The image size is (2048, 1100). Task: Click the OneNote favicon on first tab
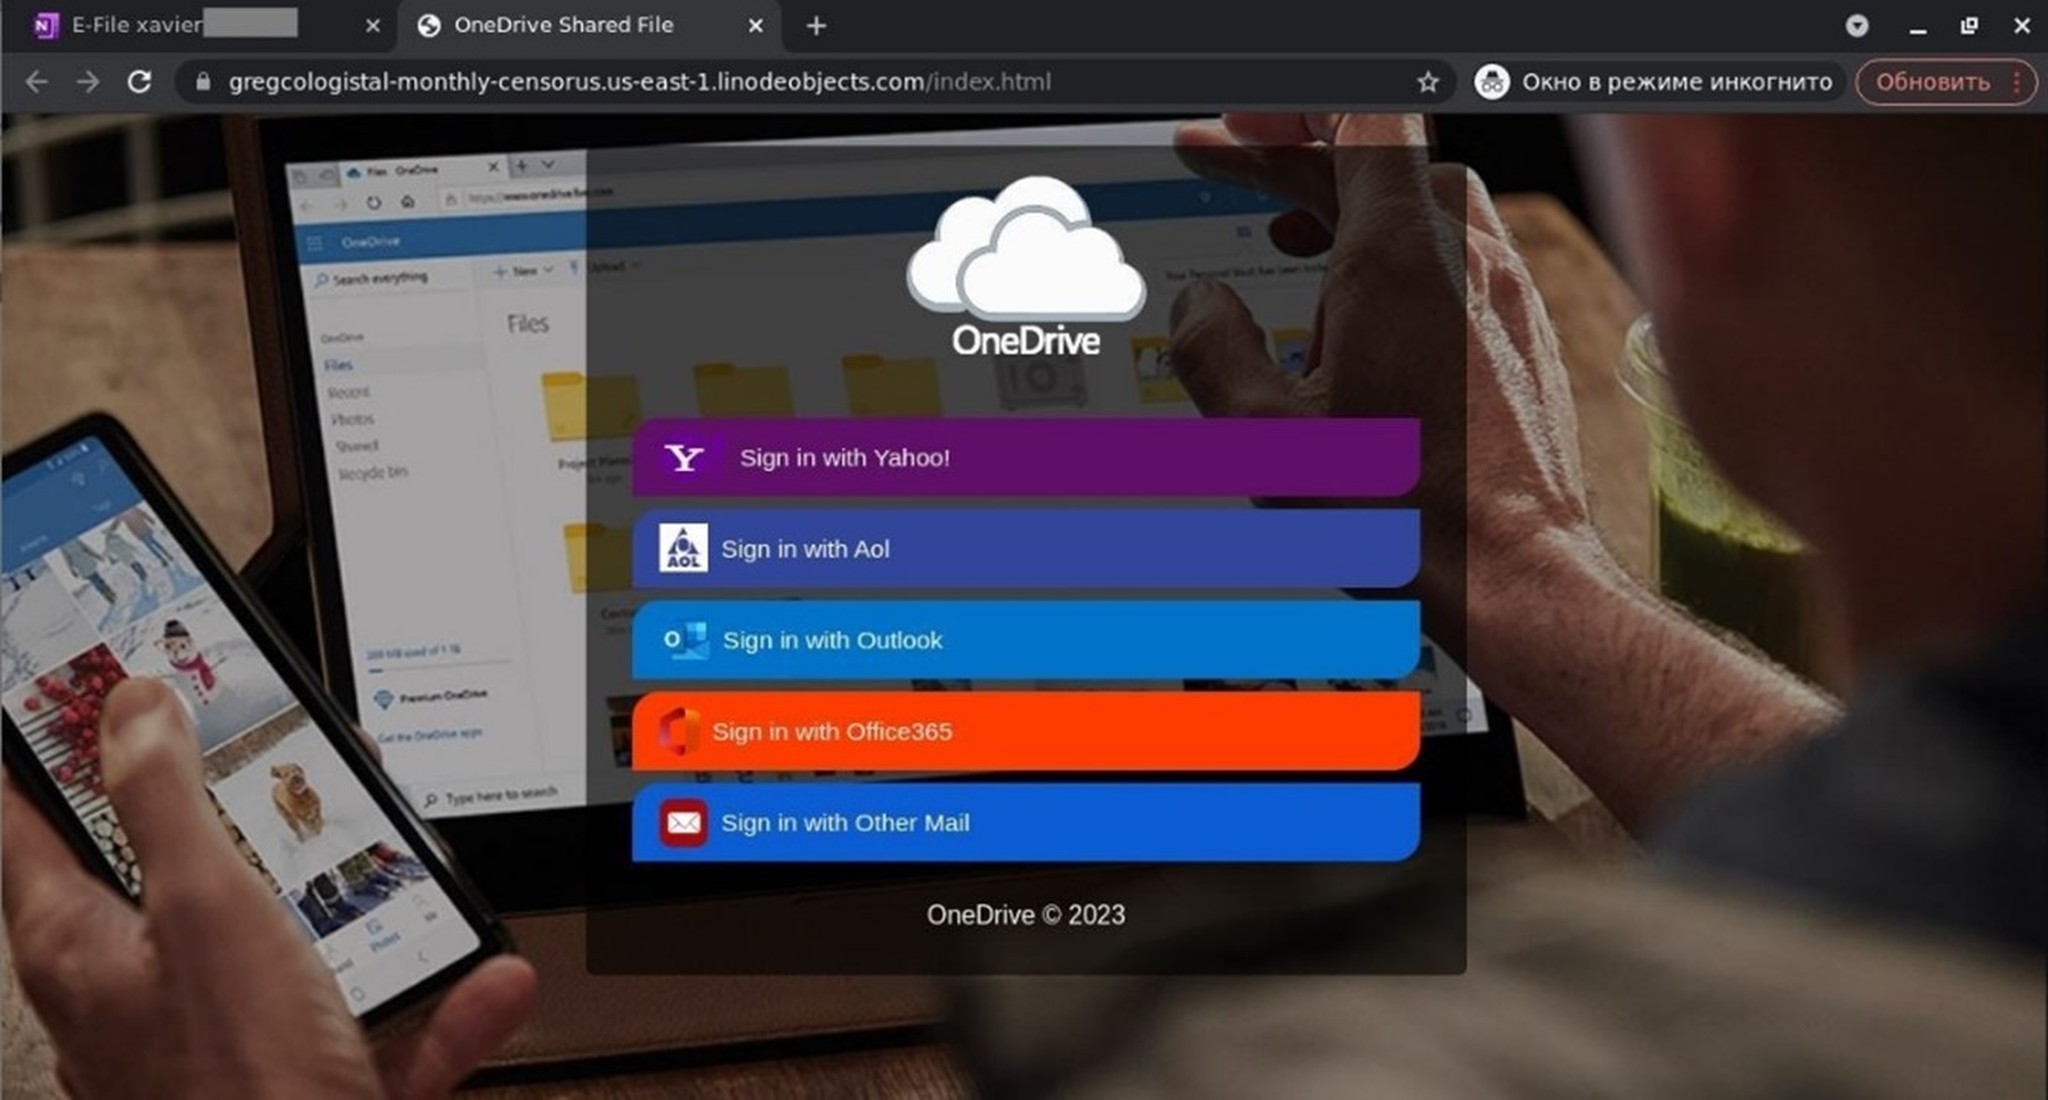pyautogui.click(x=45, y=26)
